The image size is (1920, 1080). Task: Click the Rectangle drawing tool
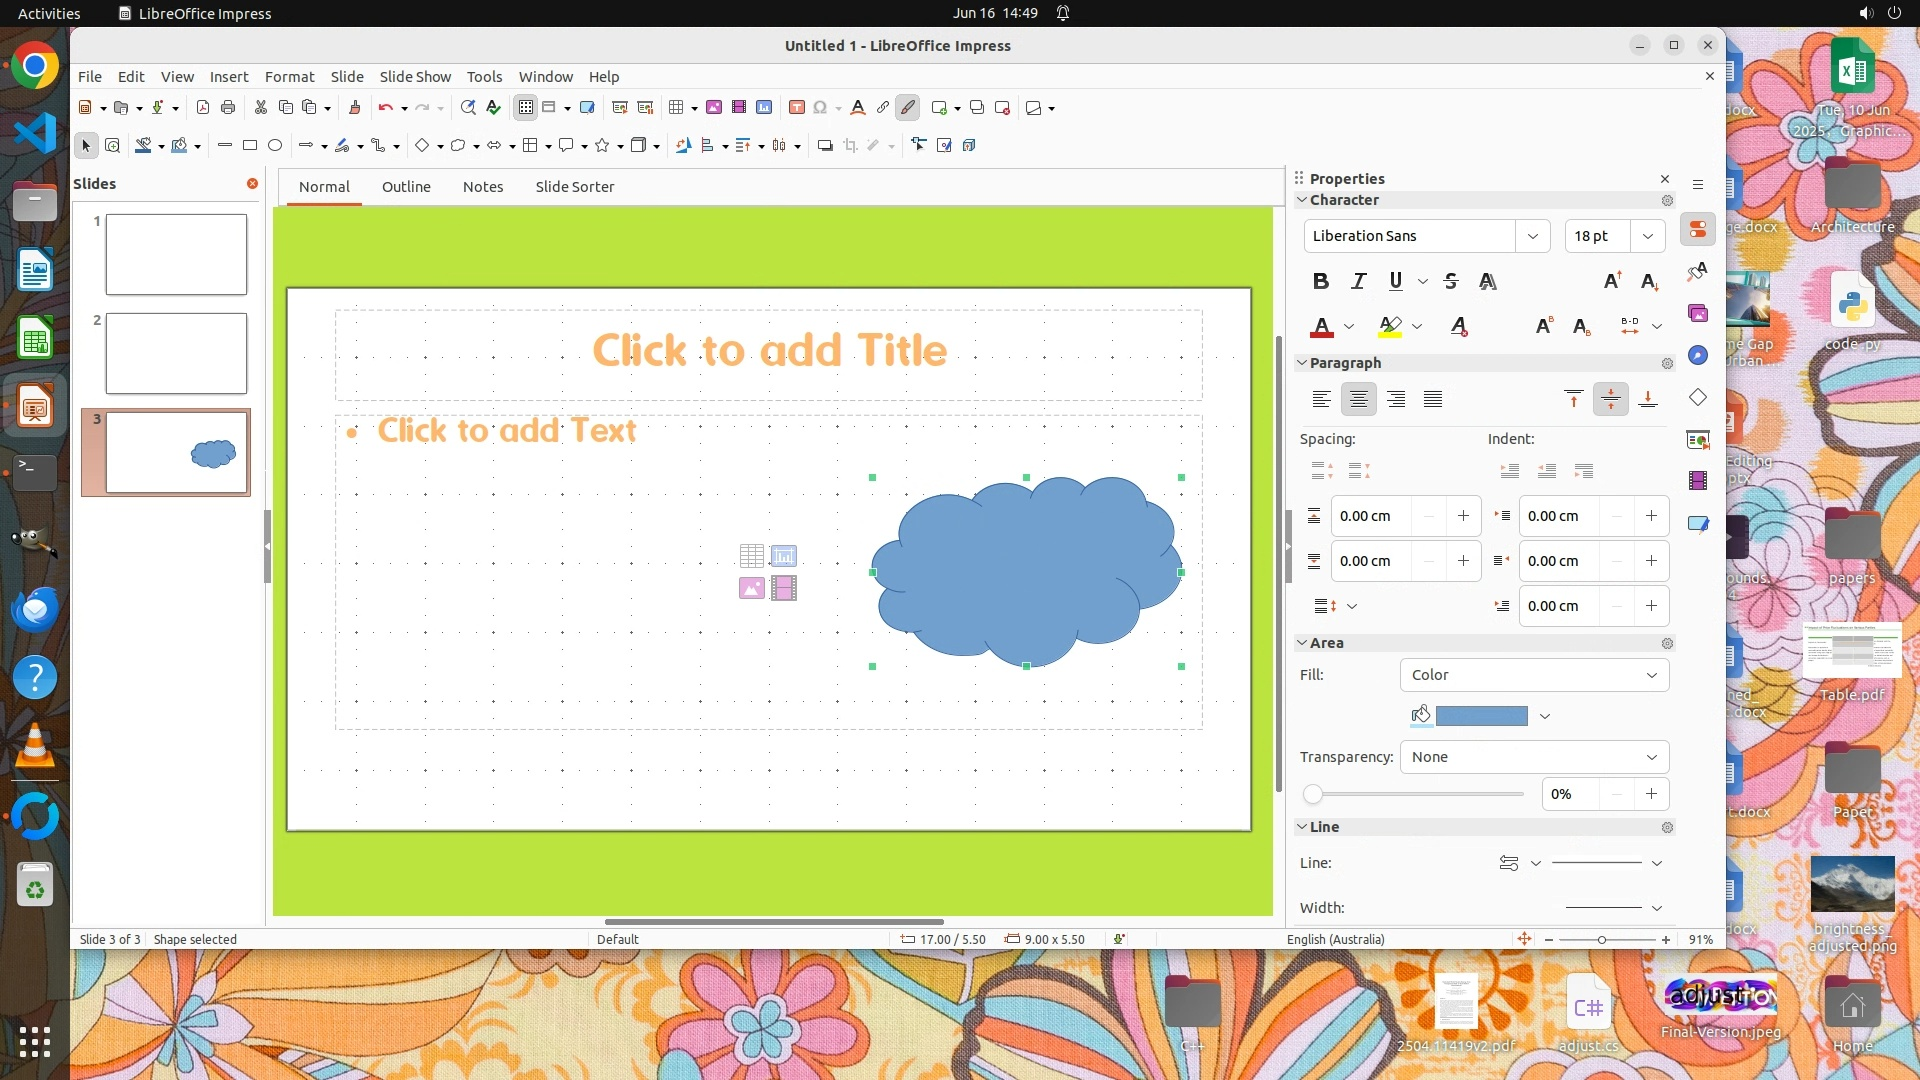tap(250, 146)
